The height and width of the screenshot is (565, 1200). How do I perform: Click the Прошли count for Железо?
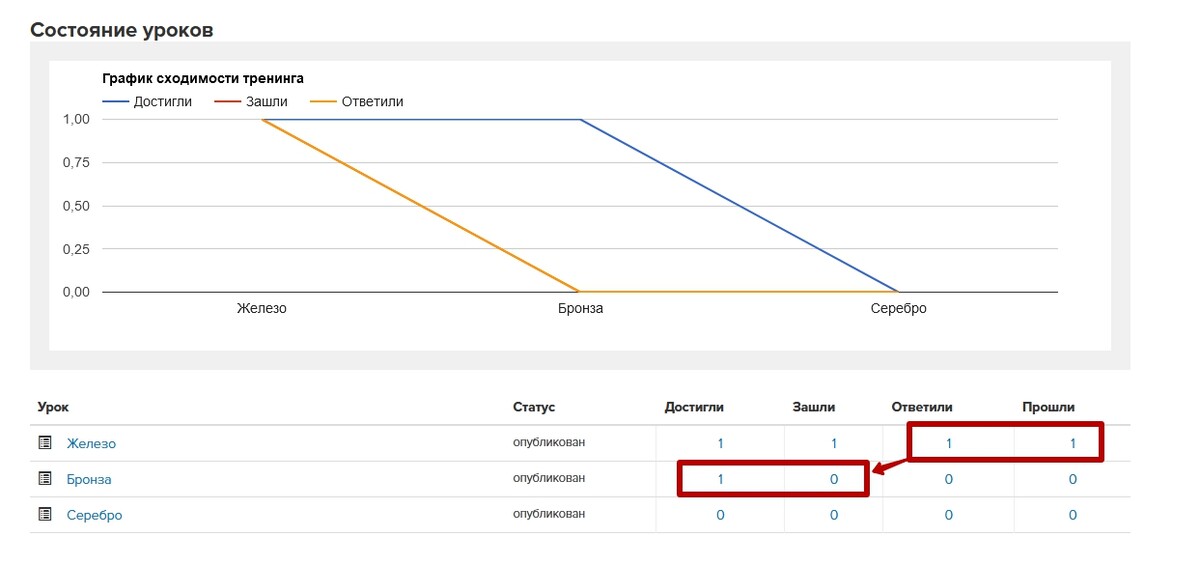point(1073,443)
